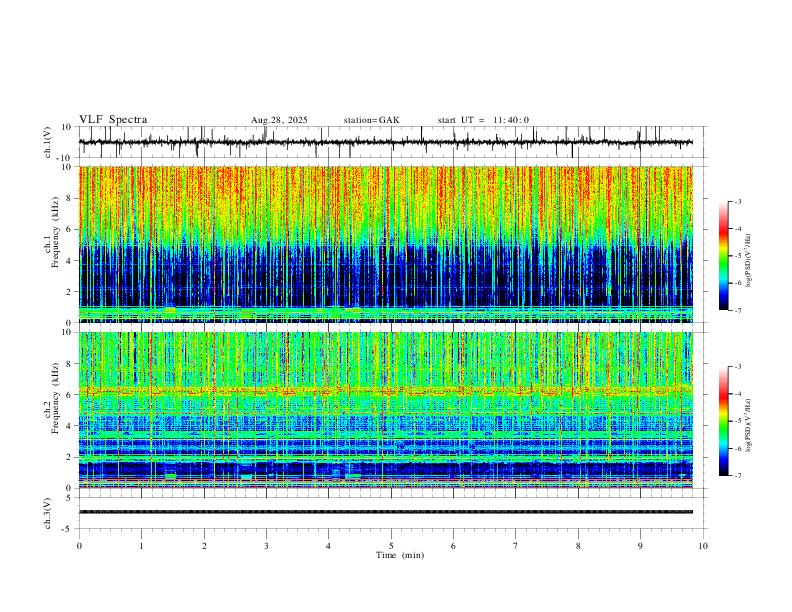Click the "Time (min)" axis label
This screenshot has height=612, width=792.
click(400, 555)
